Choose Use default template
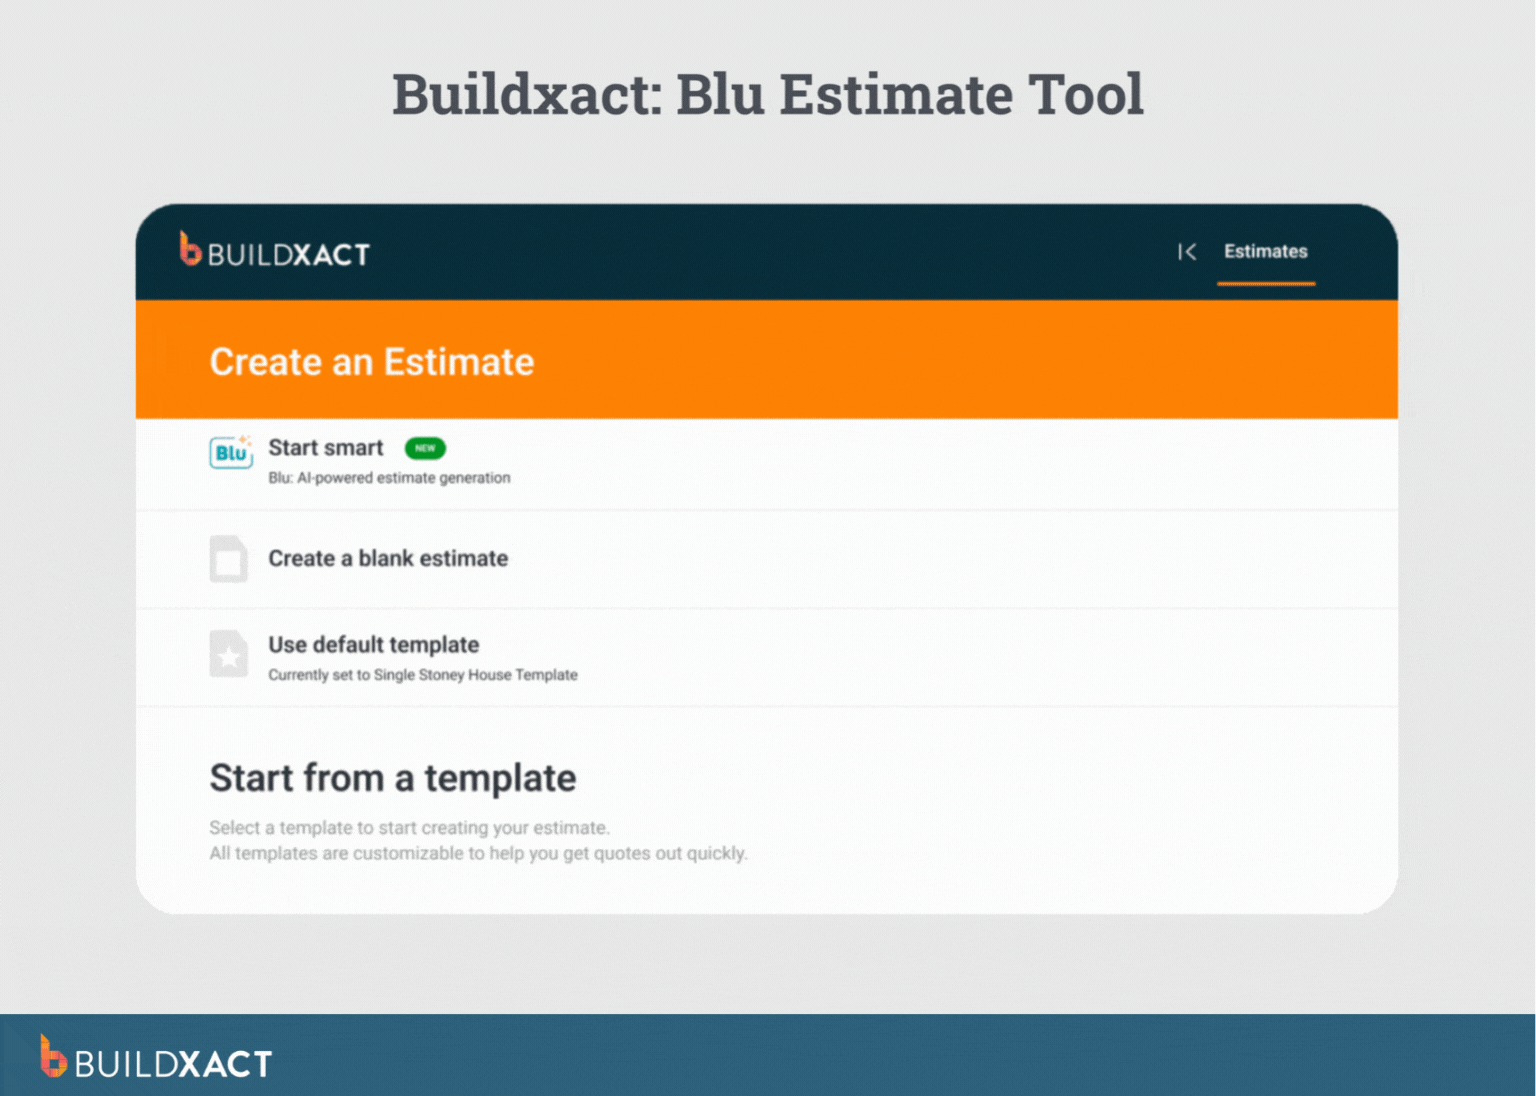The width and height of the screenshot is (1536, 1096). 373,645
